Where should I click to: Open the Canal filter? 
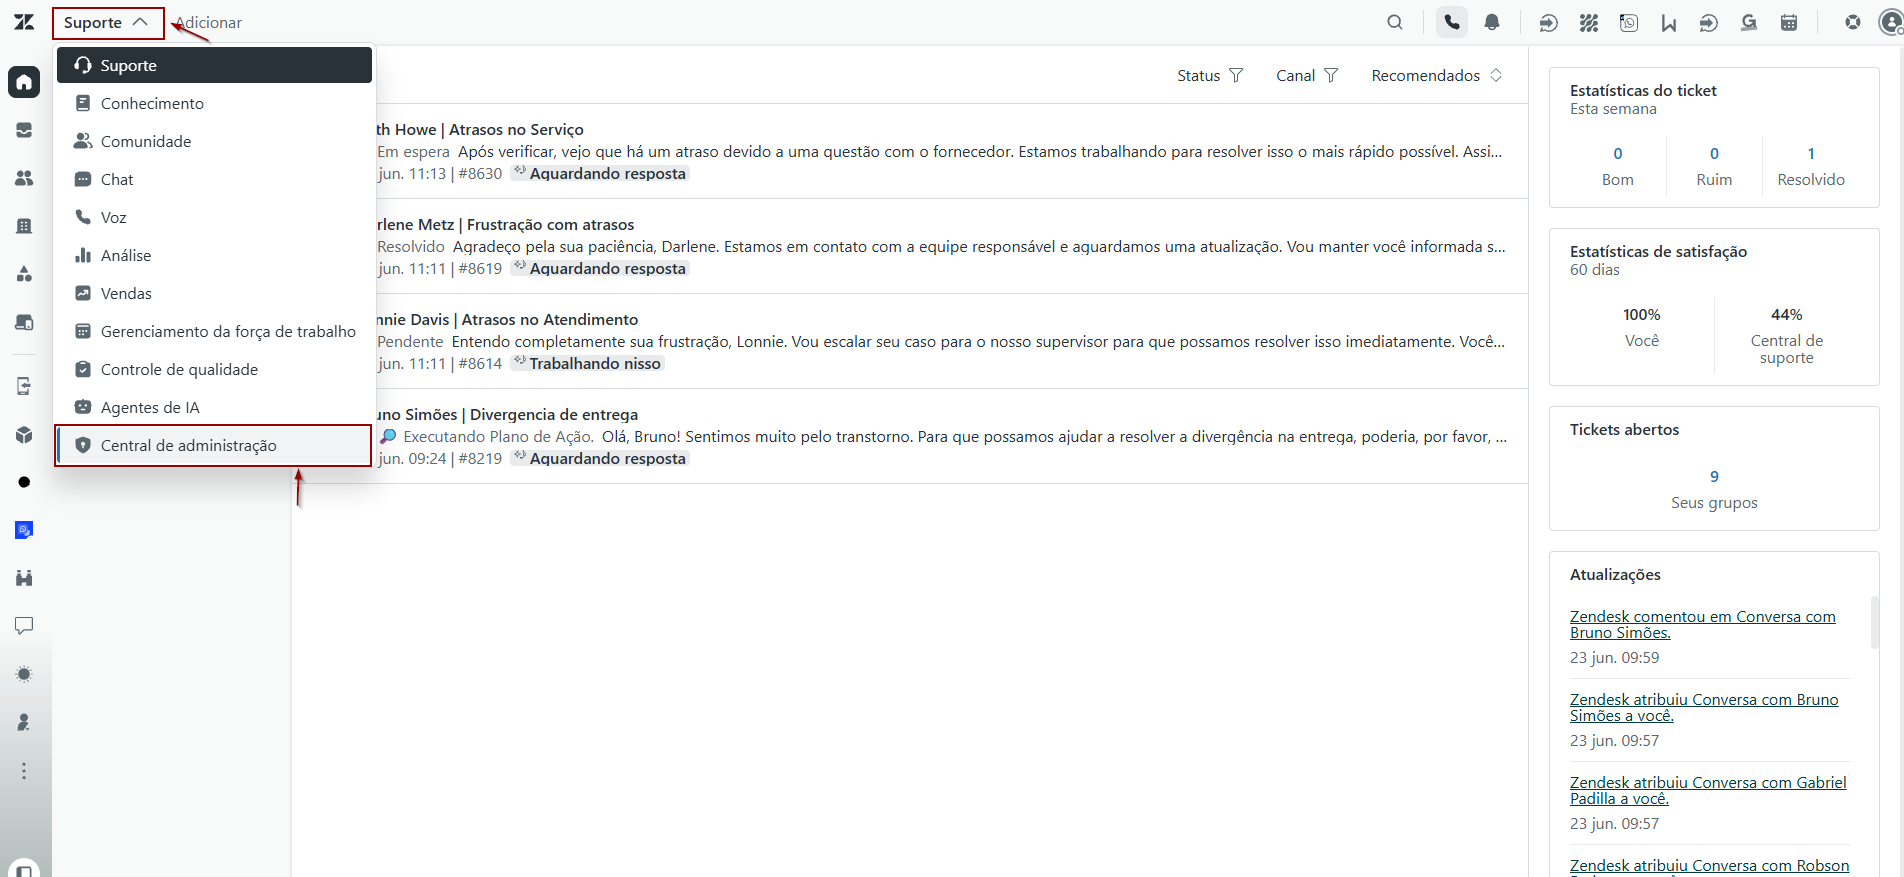point(1307,75)
